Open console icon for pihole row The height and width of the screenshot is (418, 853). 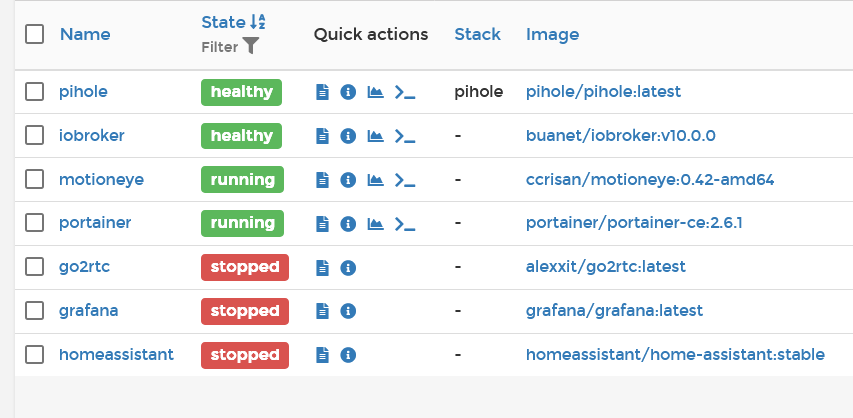coord(404,92)
